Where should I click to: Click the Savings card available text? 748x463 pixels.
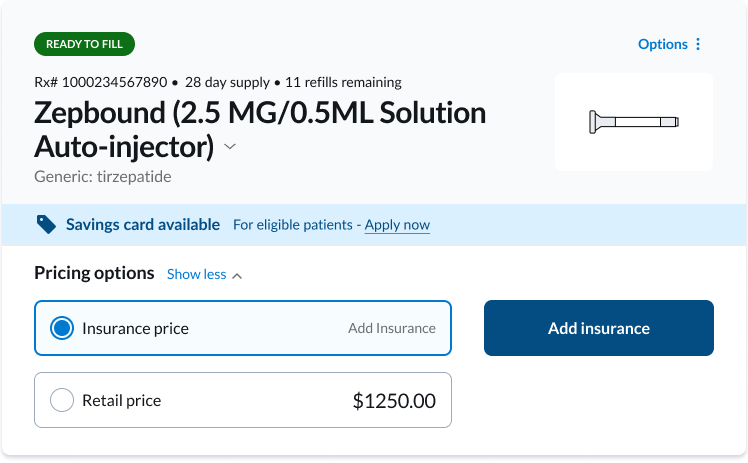143,225
